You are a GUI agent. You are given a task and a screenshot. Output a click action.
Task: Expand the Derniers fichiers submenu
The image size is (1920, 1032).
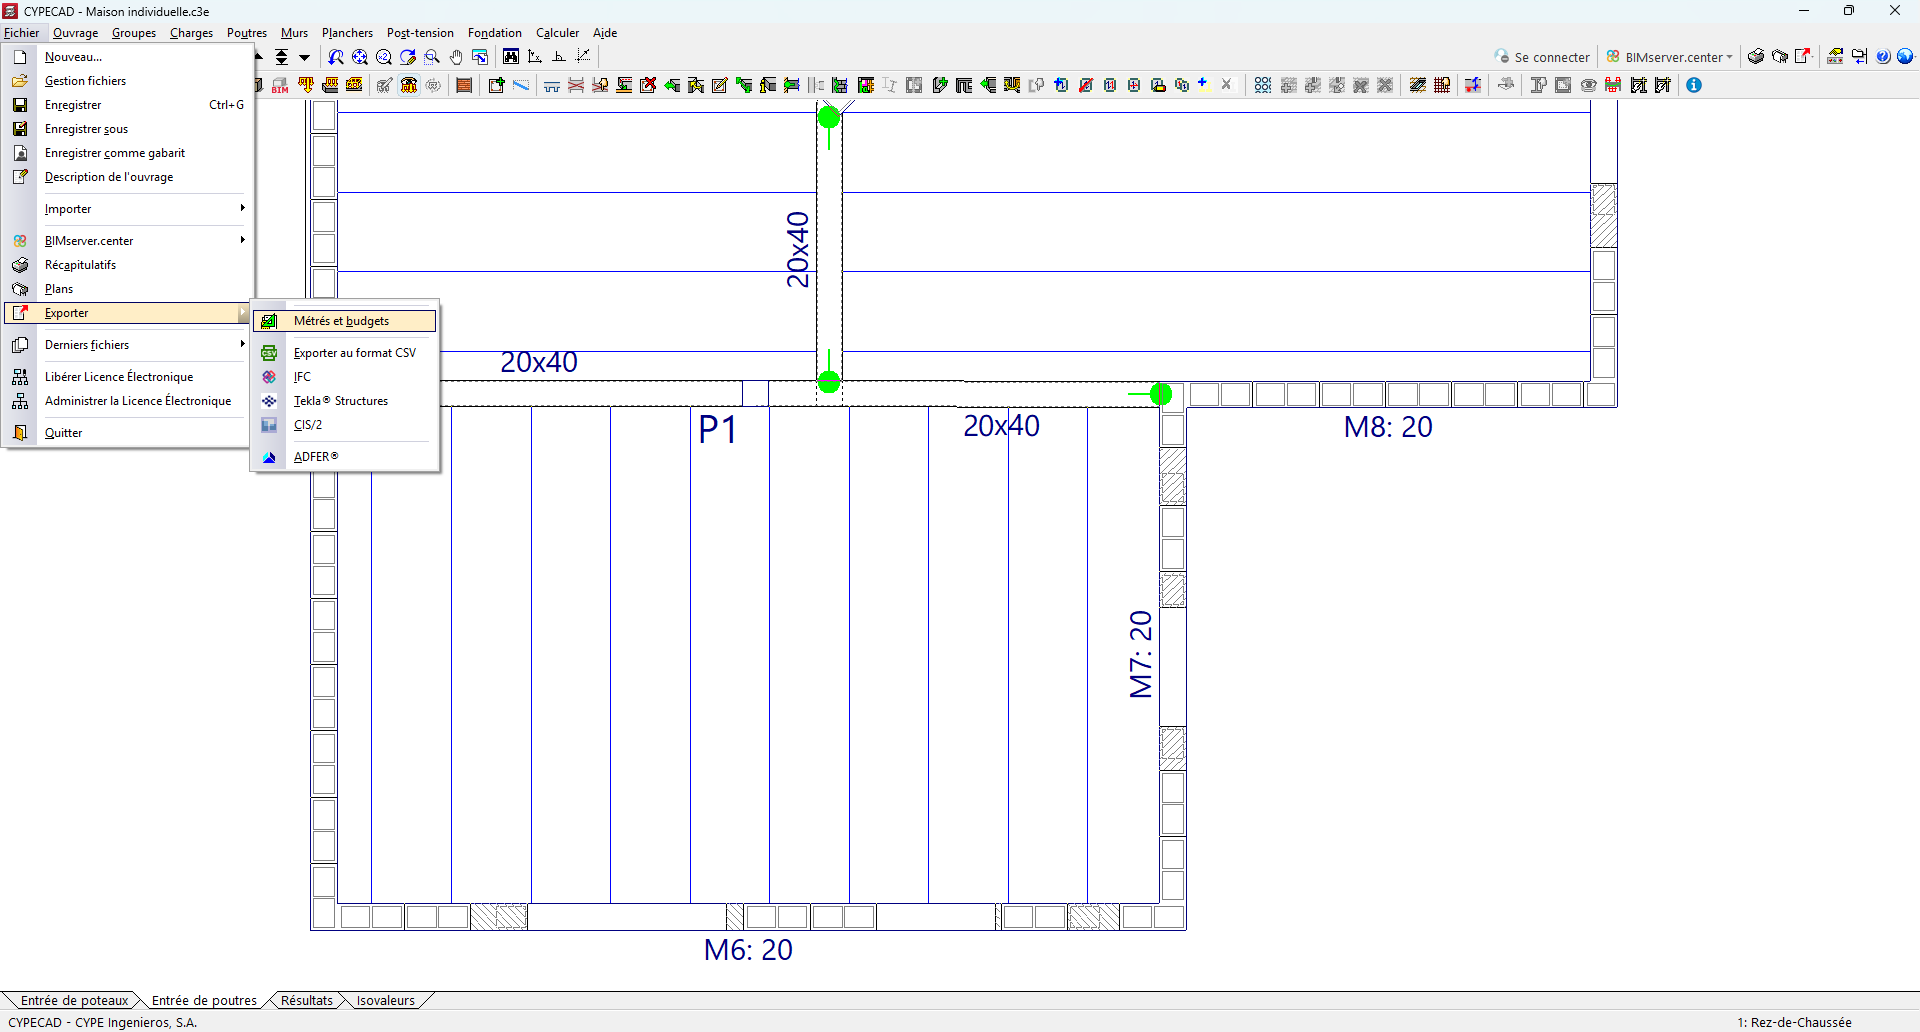pos(128,345)
